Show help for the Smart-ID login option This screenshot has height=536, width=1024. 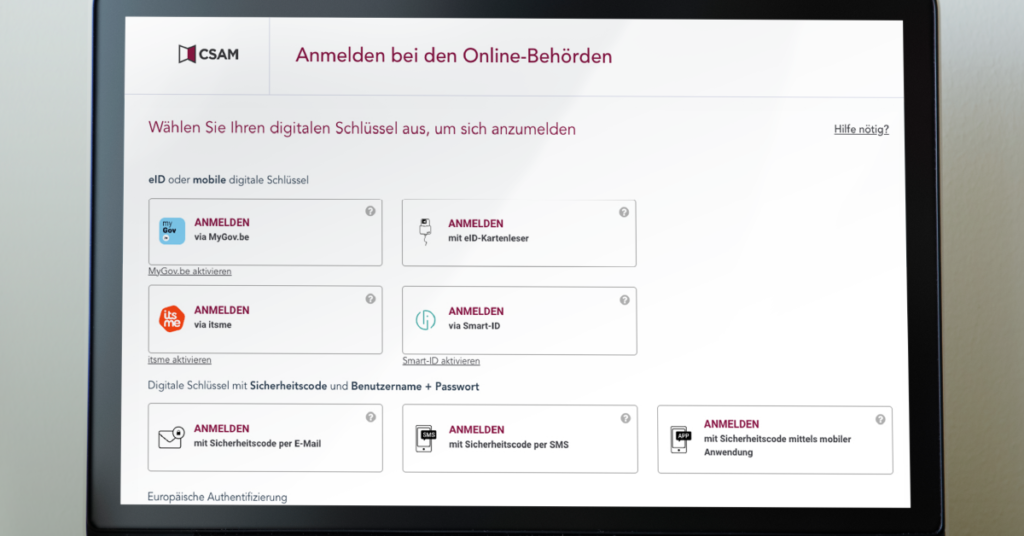tap(624, 299)
